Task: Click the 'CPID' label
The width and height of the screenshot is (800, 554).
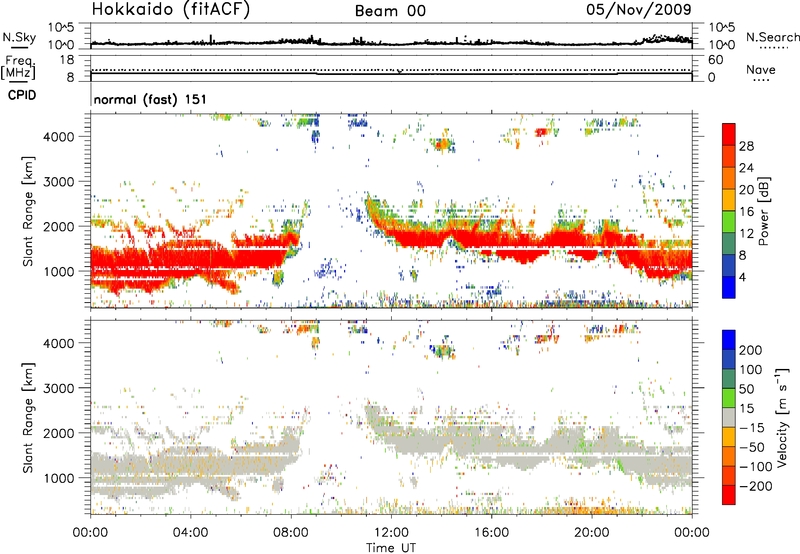Action: (x=22, y=95)
